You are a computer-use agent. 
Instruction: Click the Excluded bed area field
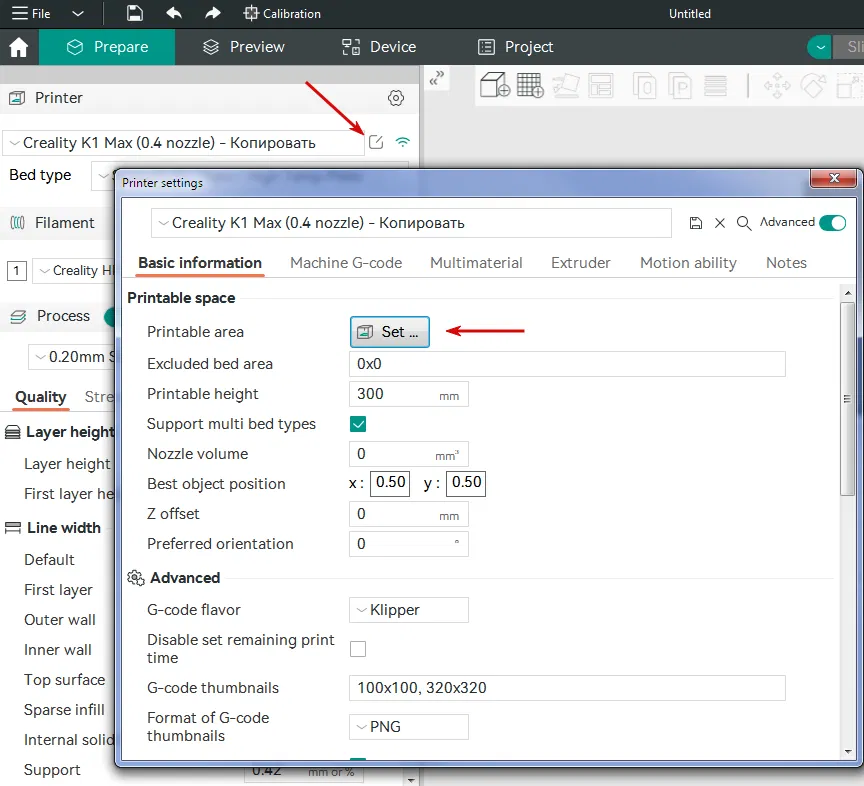pyautogui.click(x=567, y=364)
